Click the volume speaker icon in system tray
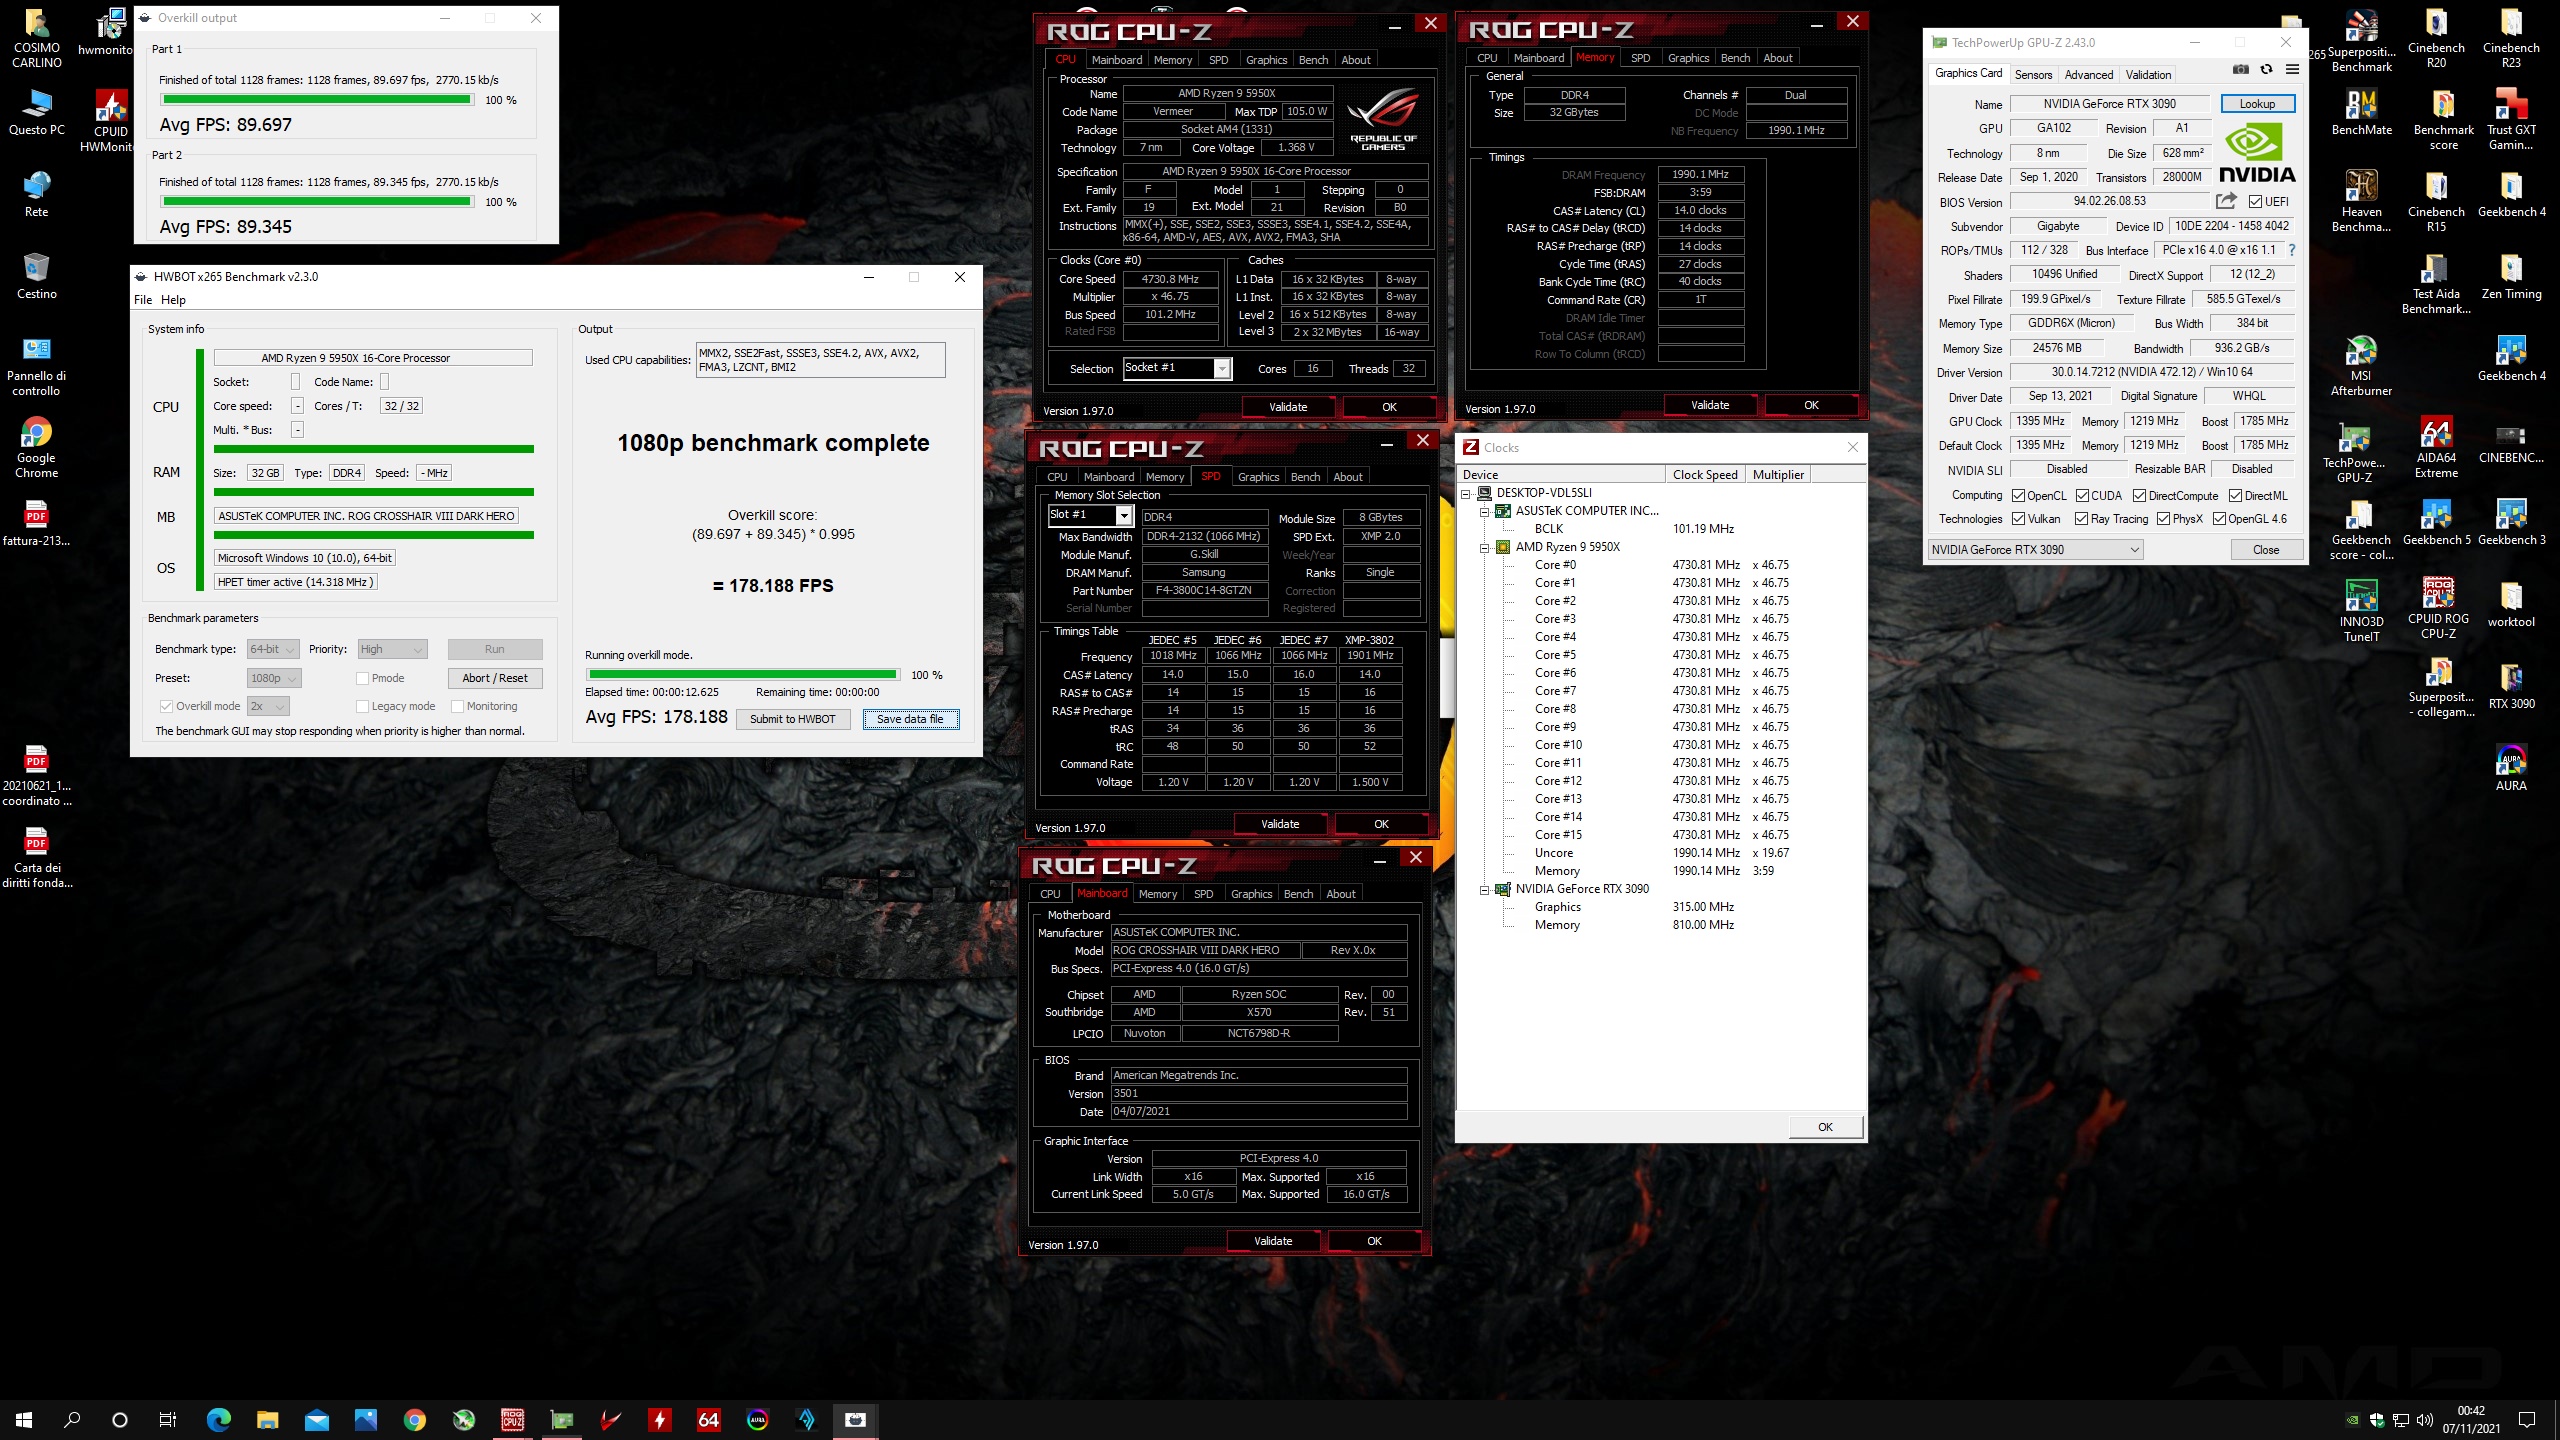The image size is (2560, 1440). tap(2423, 1419)
